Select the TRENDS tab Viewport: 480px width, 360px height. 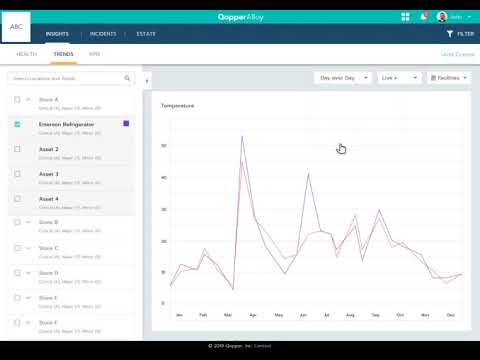63,54
